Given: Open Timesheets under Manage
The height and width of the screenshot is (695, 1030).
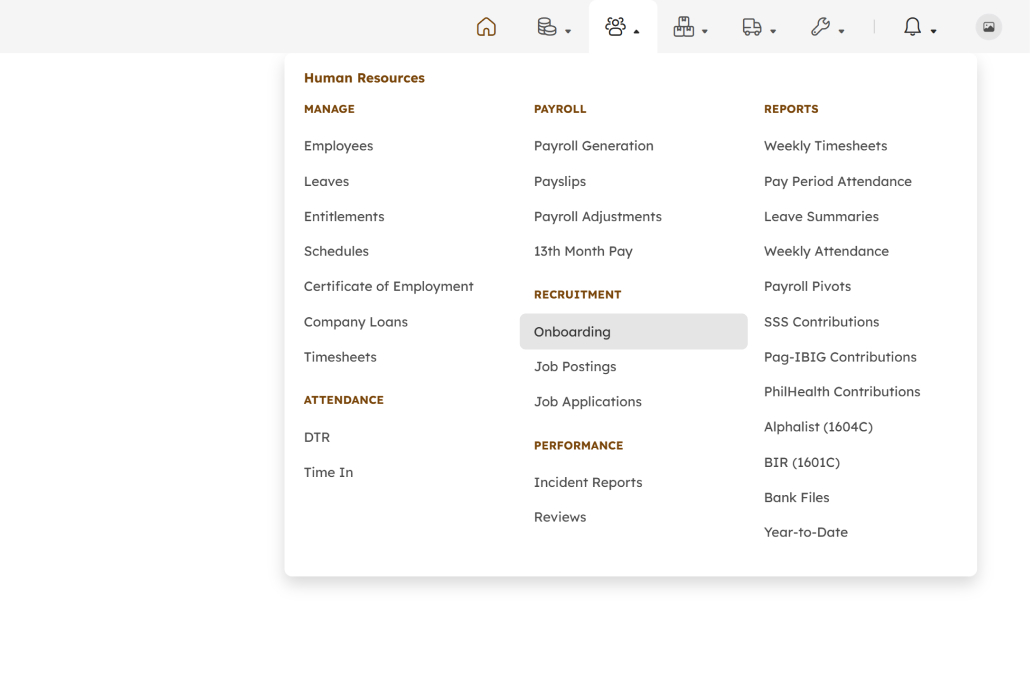Looking at the screenshot, I should pyautogui.click(x=340, y=357).
